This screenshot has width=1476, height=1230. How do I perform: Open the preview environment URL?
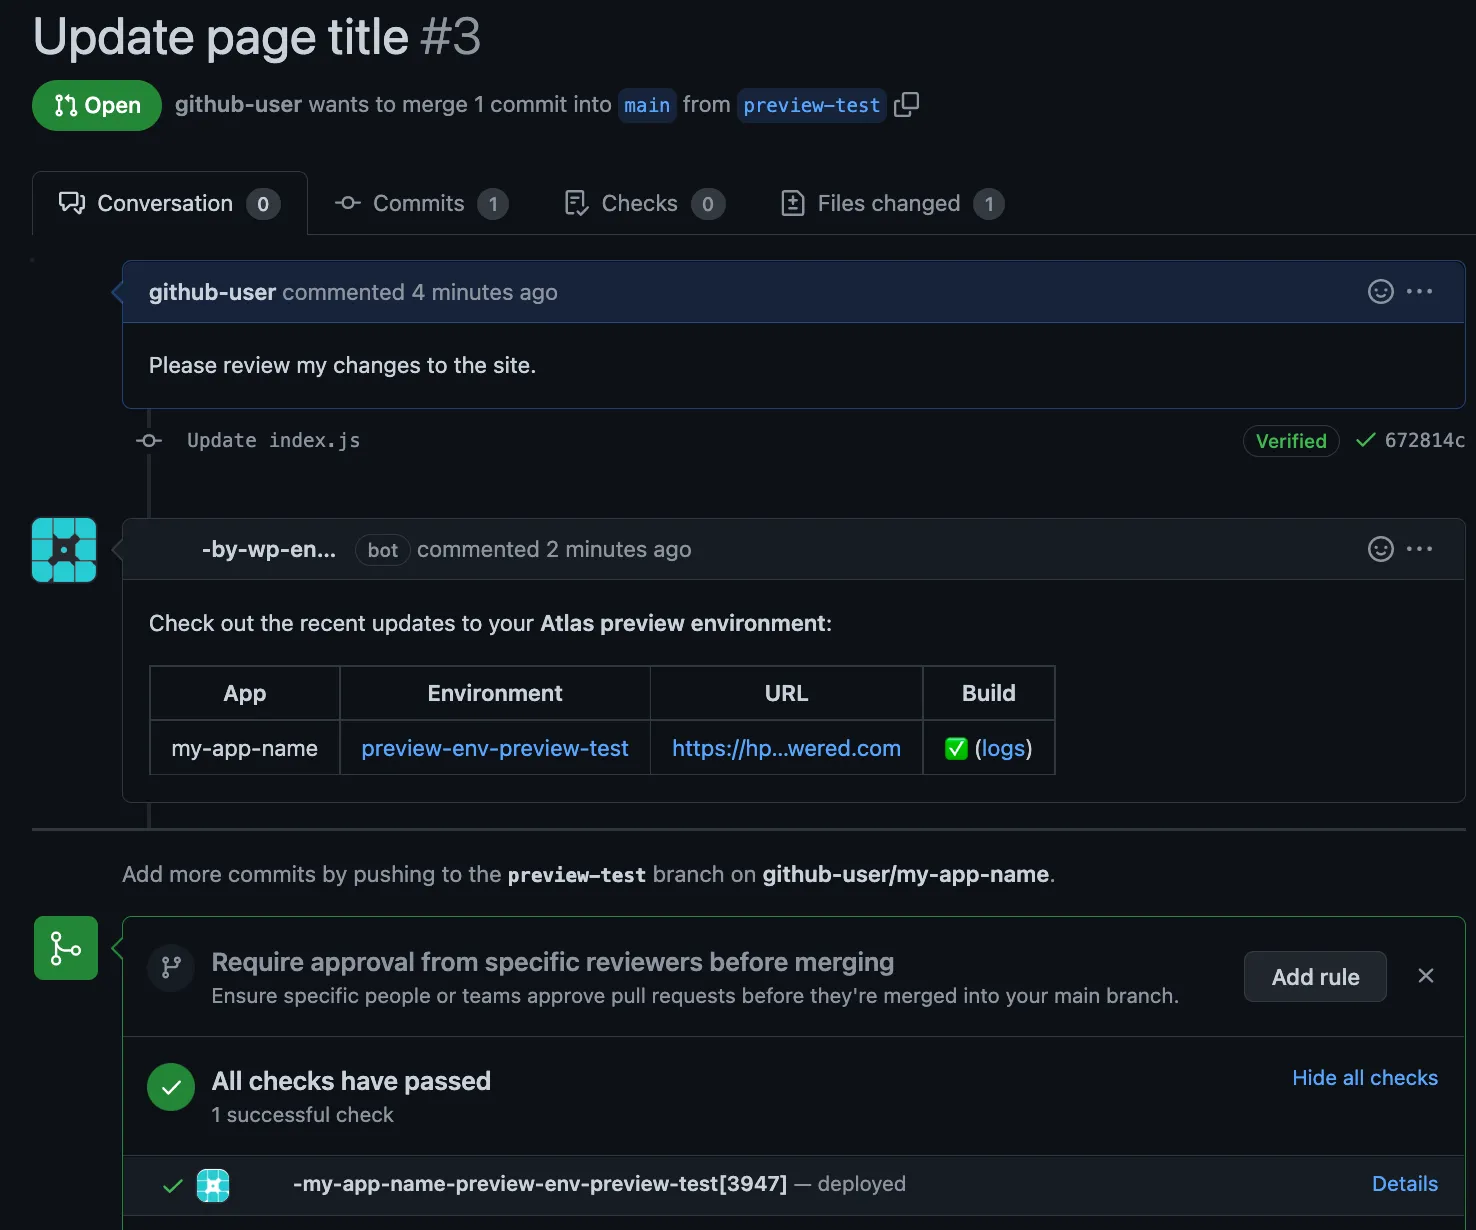point(785,748)
